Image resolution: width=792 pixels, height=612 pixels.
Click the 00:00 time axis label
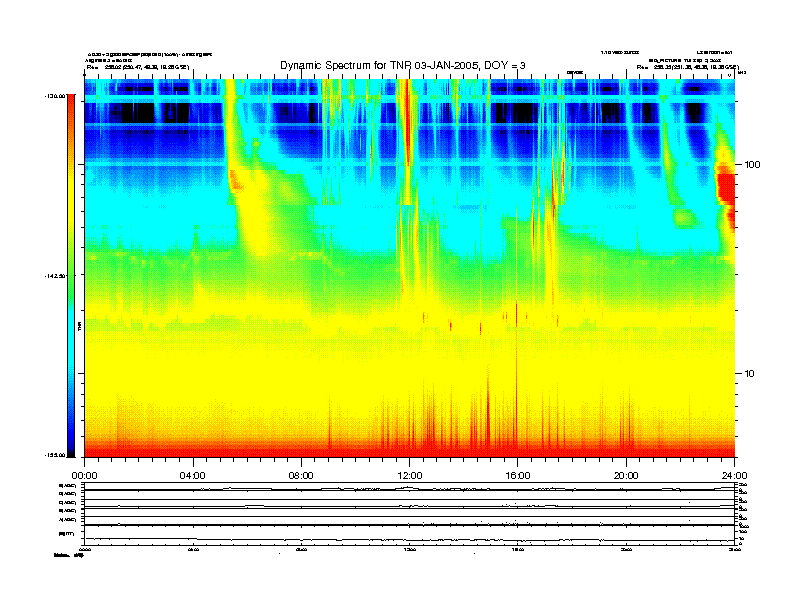pyautogui.click(x=84, y=476)
